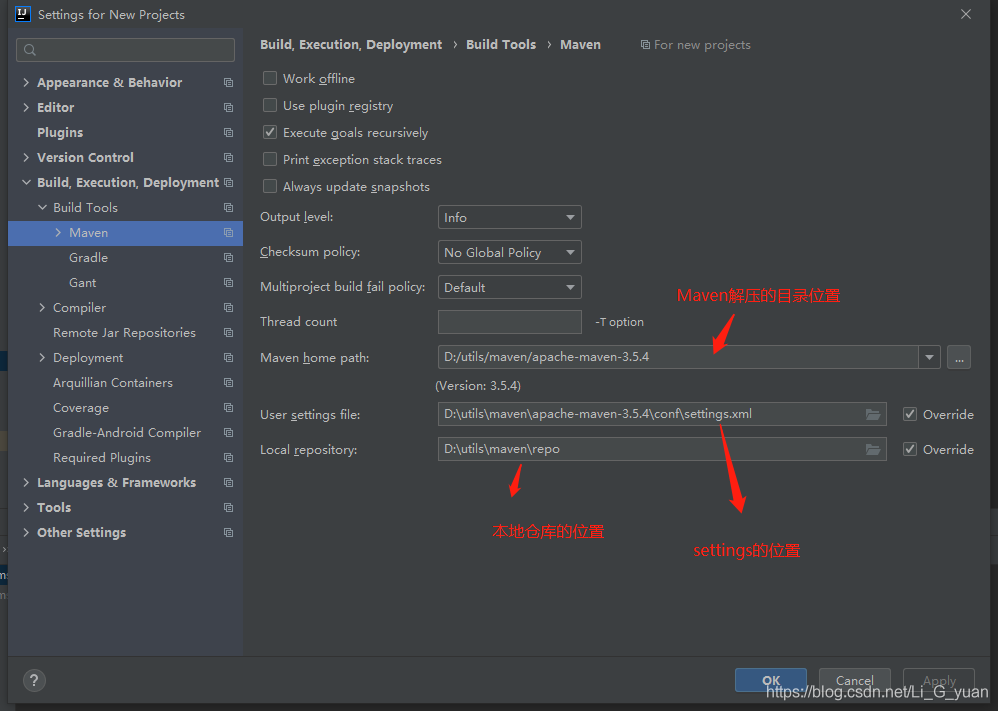Uncheck Execute goals recursively
Image resolution: width=998 pixels, height=711 pixels.
click(270, 132)
